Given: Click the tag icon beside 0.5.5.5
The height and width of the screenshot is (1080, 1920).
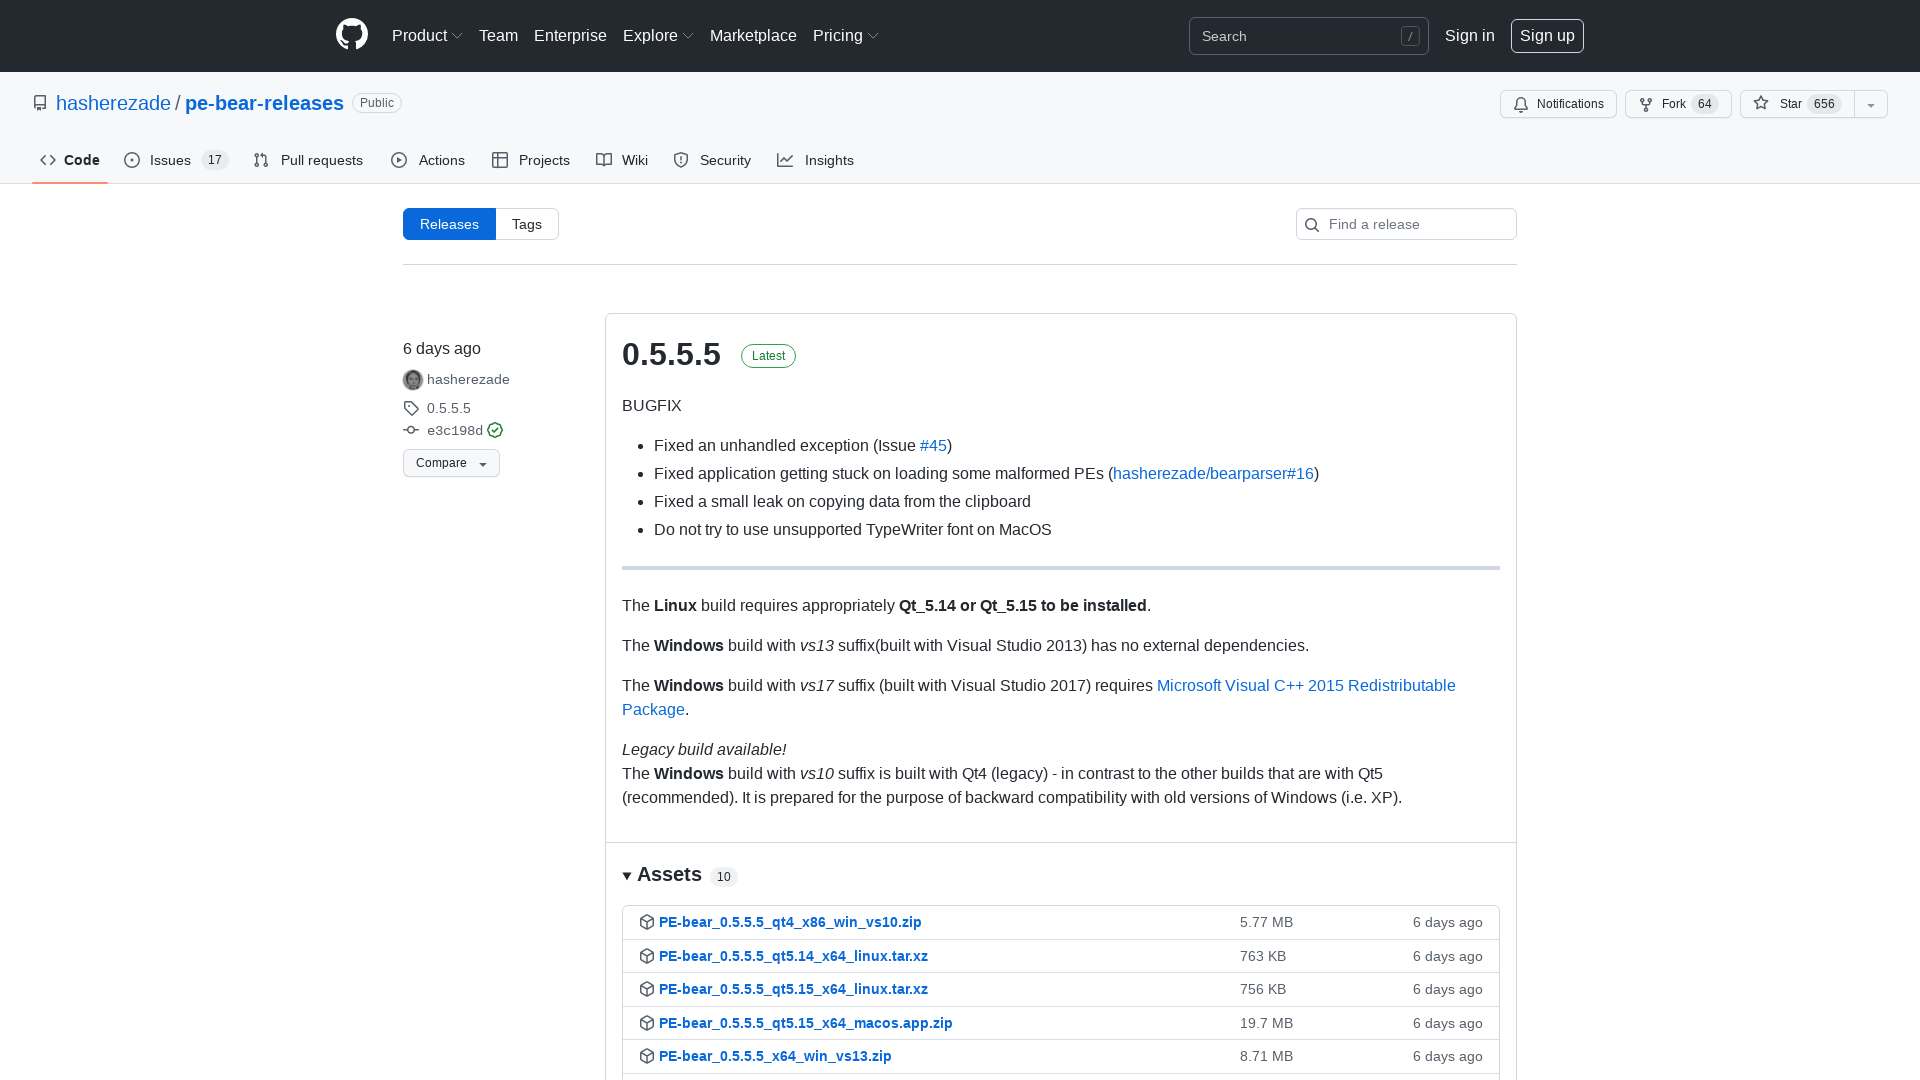Looking at the screenshot, I should tap(410, 408).
